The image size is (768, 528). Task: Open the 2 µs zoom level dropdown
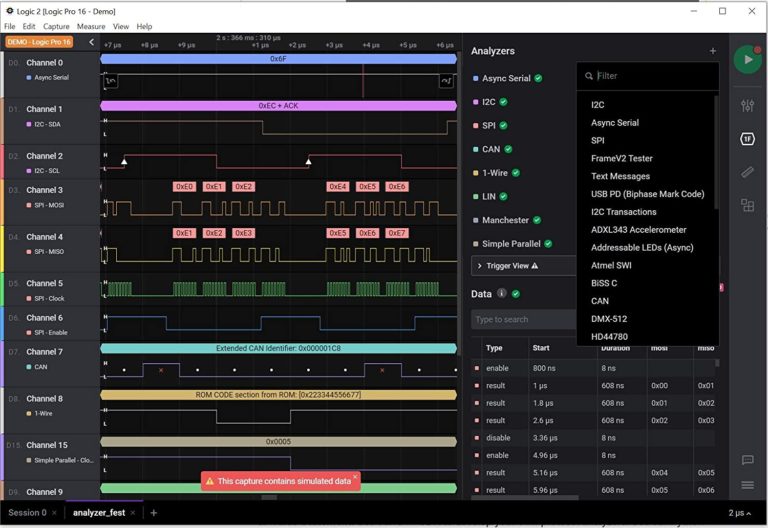point(739,513)
